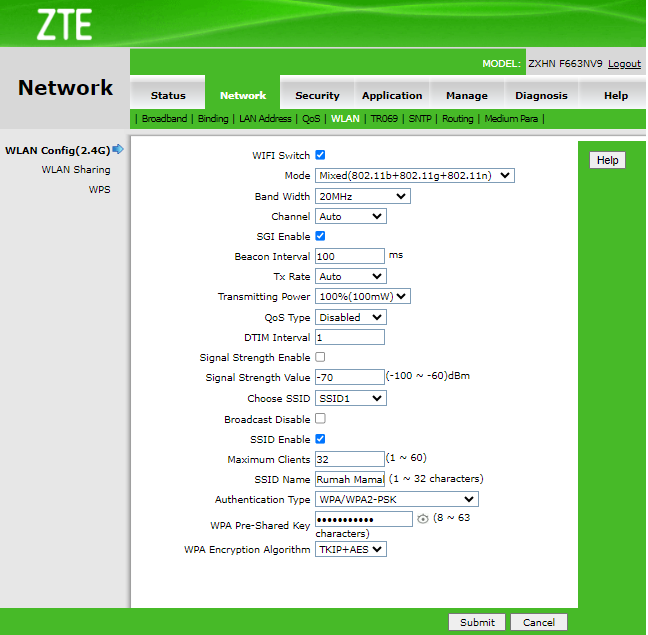Viewport: 648px width, 635px height.
Task: Click the eye icon to reveal WPA key
Action: pyautogui.click(x=423, y=519)
